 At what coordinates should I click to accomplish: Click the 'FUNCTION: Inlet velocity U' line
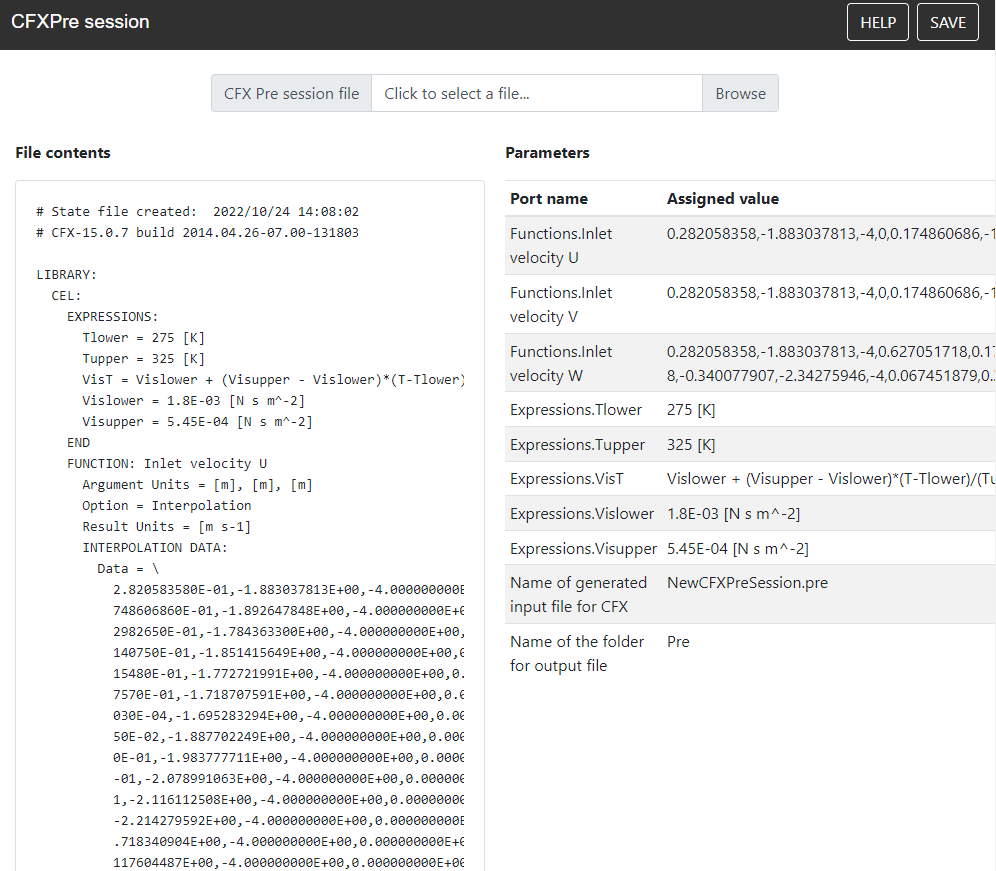166,463
